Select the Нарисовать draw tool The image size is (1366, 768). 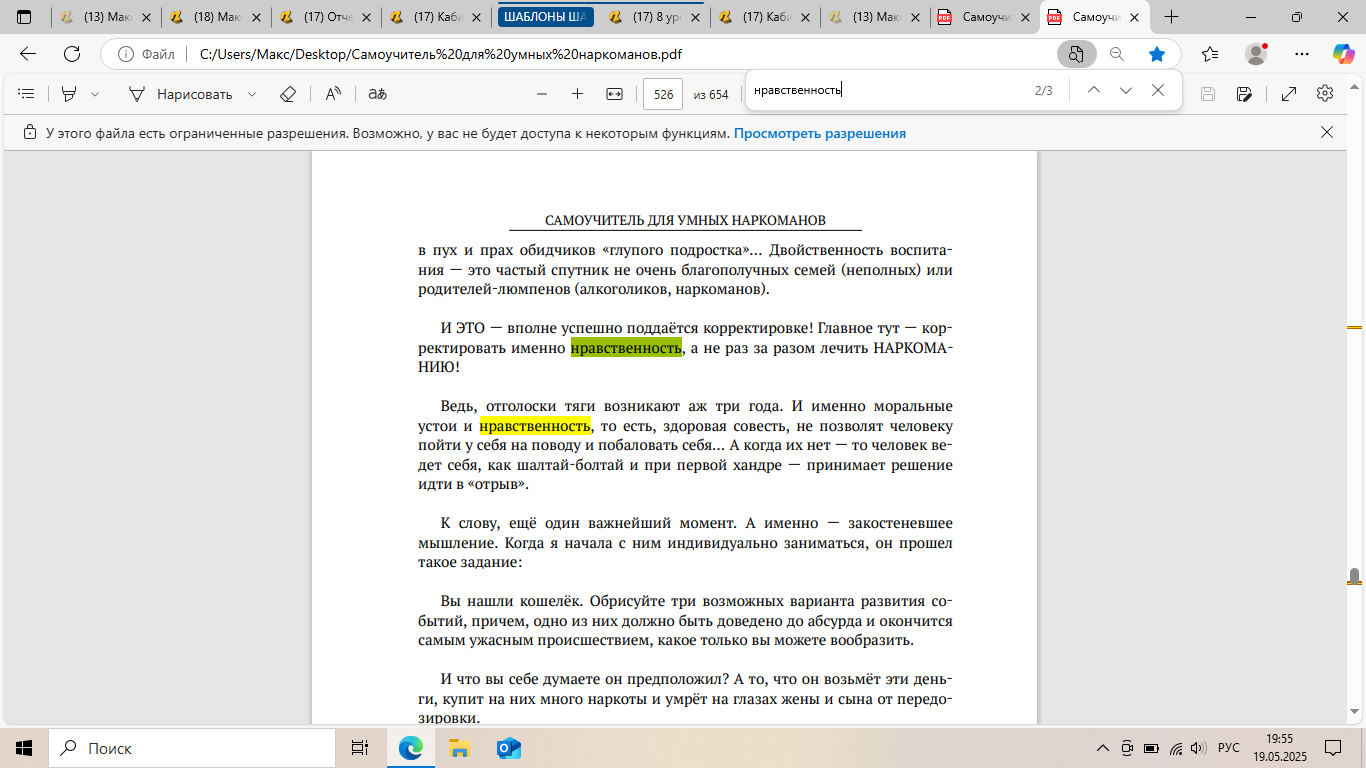180,94
